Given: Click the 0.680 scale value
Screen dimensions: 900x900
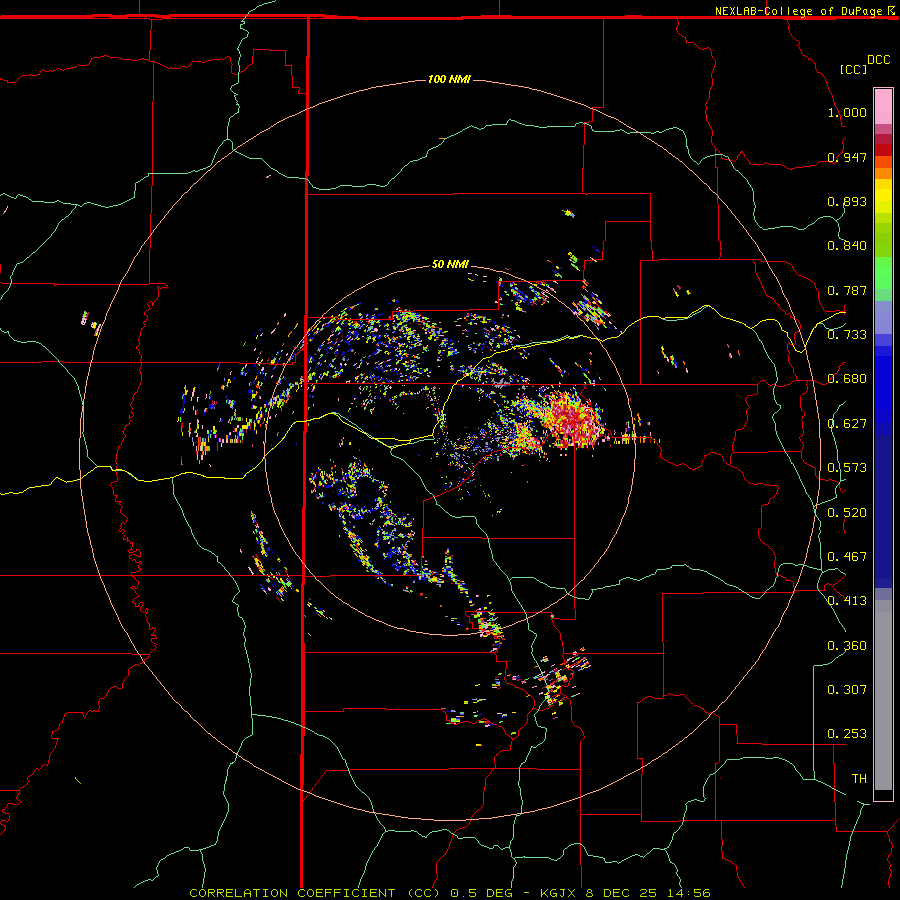Looking at the screenshot, I should [x=847, y=379].
